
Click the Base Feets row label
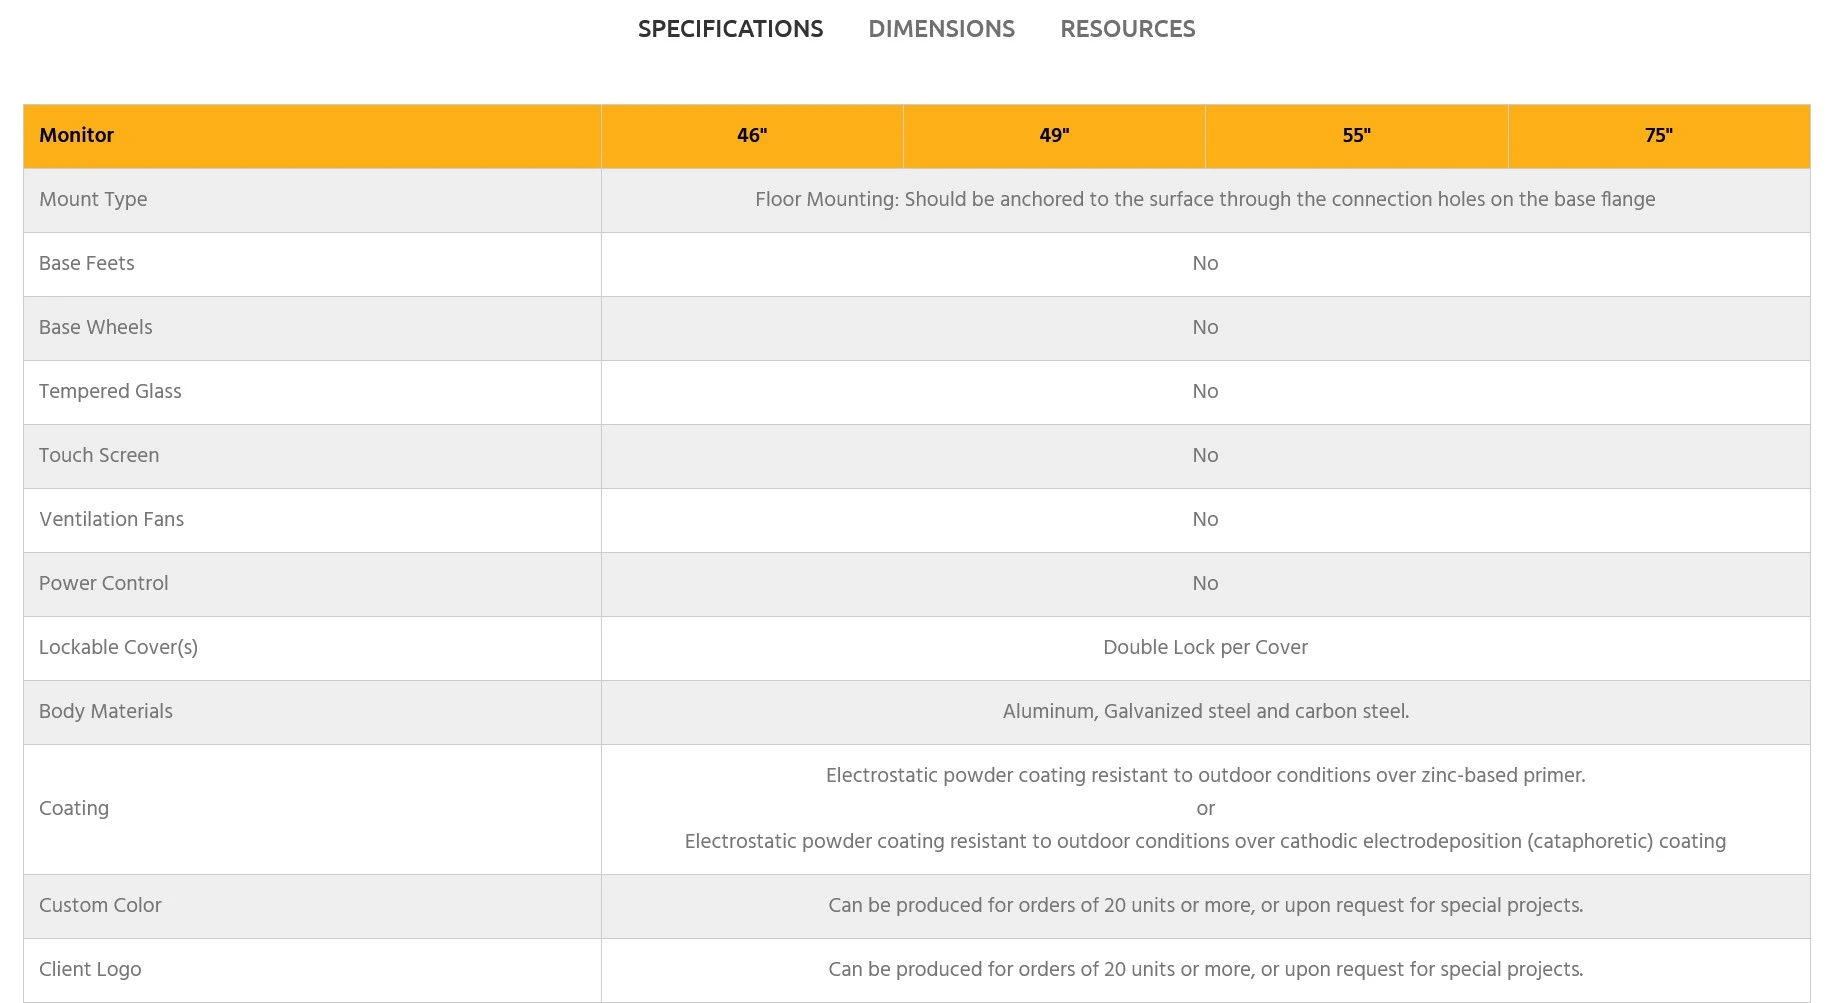tap(87, 263)
